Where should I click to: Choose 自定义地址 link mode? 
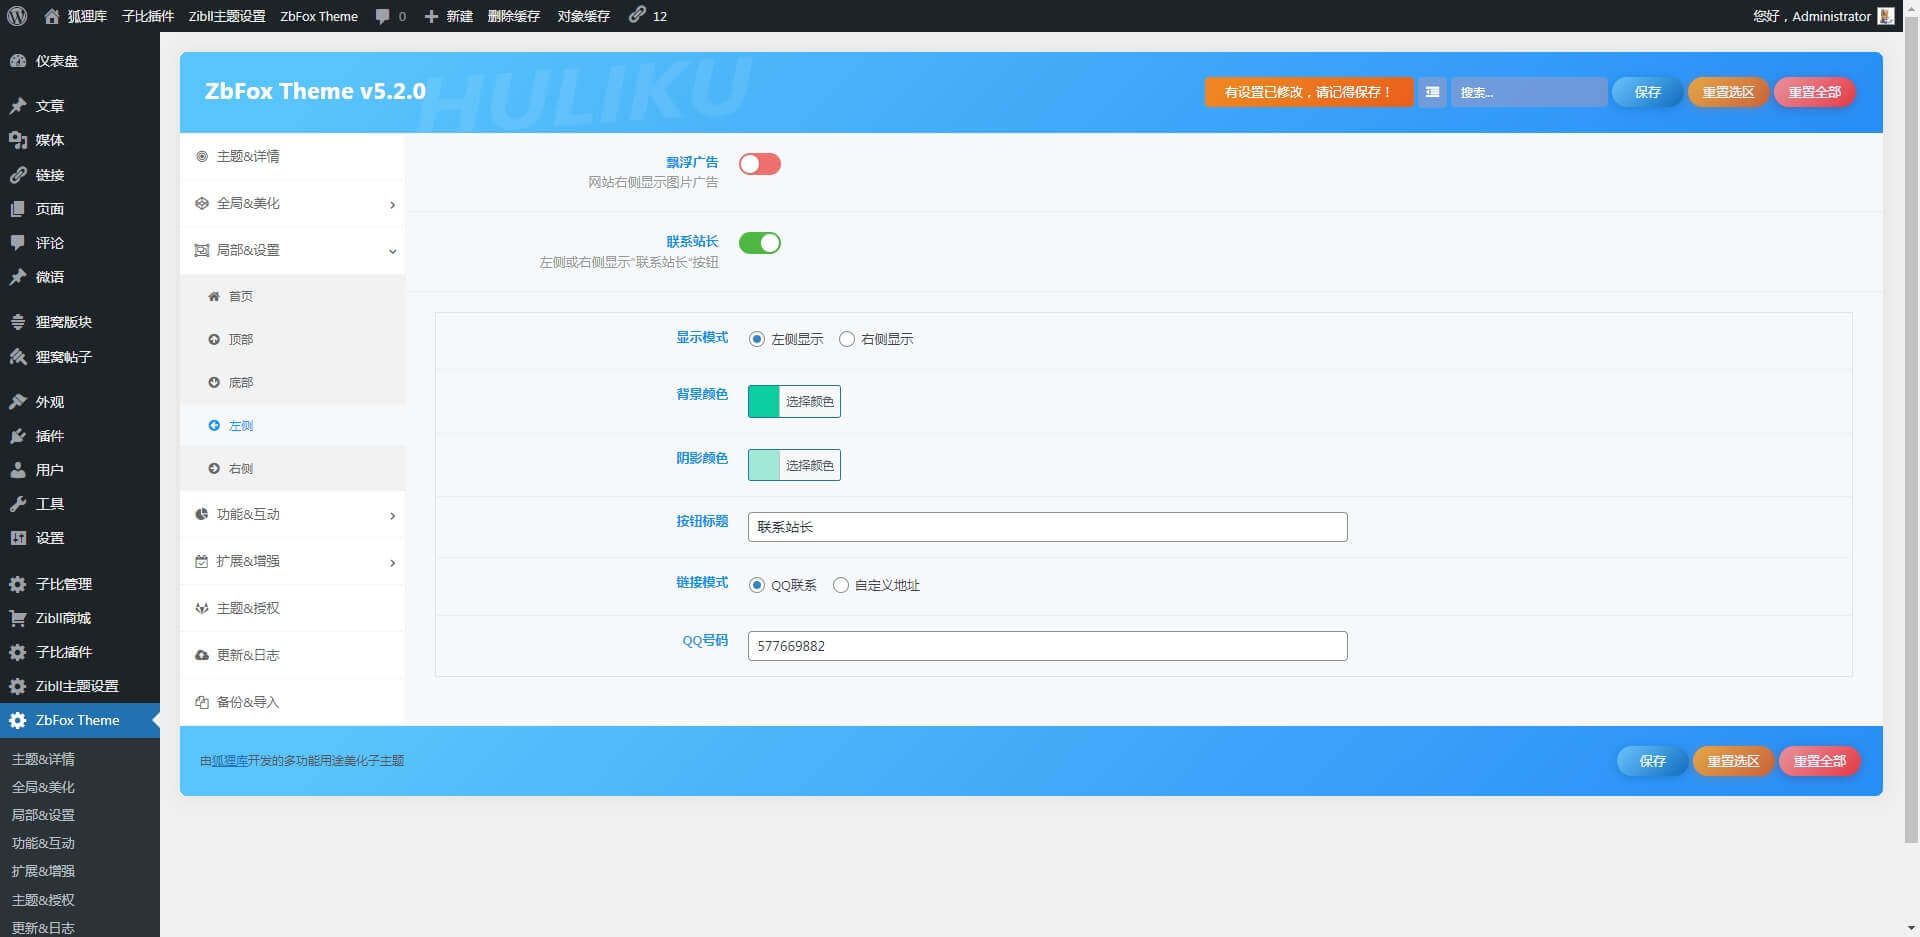[841, 585]
